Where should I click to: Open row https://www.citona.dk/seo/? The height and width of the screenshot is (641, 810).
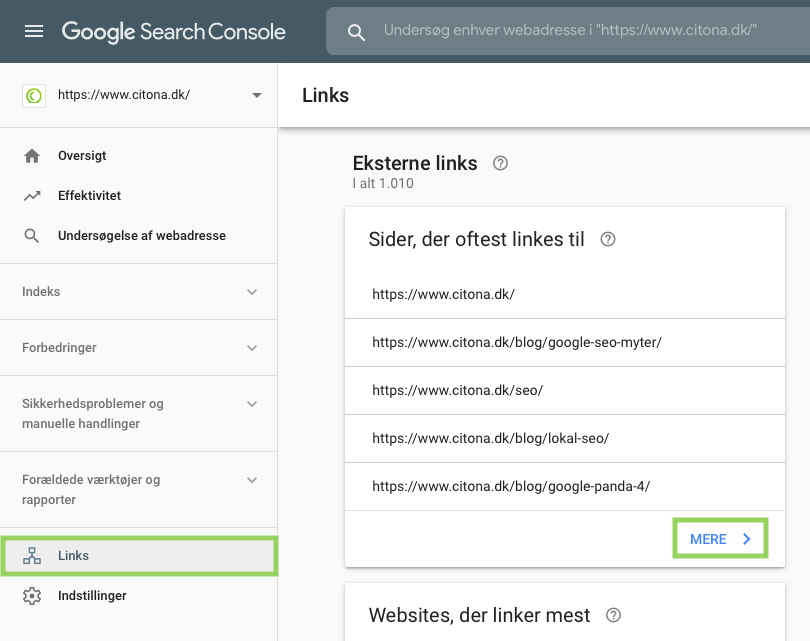565,390
